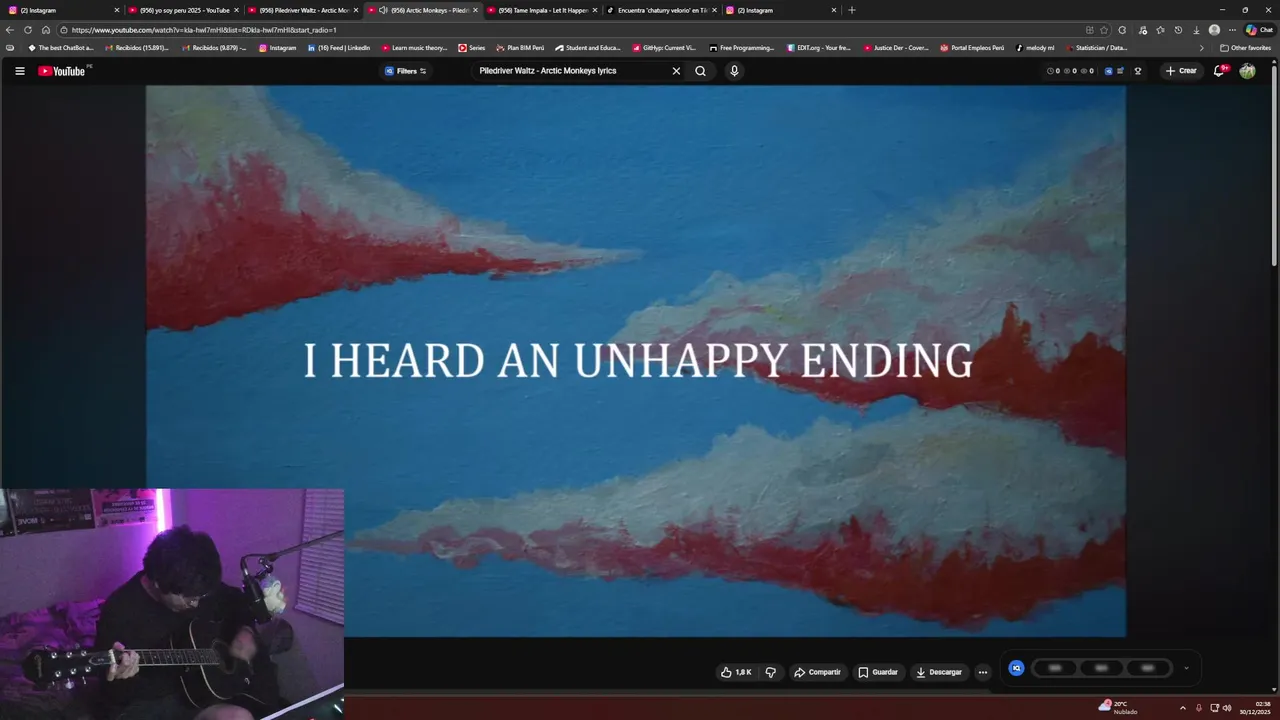The height and width of the screenshot is (720, 1280).
Task: Expand the system tray hidden icons
Action: pyautogui.click(x=1183, y=708)
